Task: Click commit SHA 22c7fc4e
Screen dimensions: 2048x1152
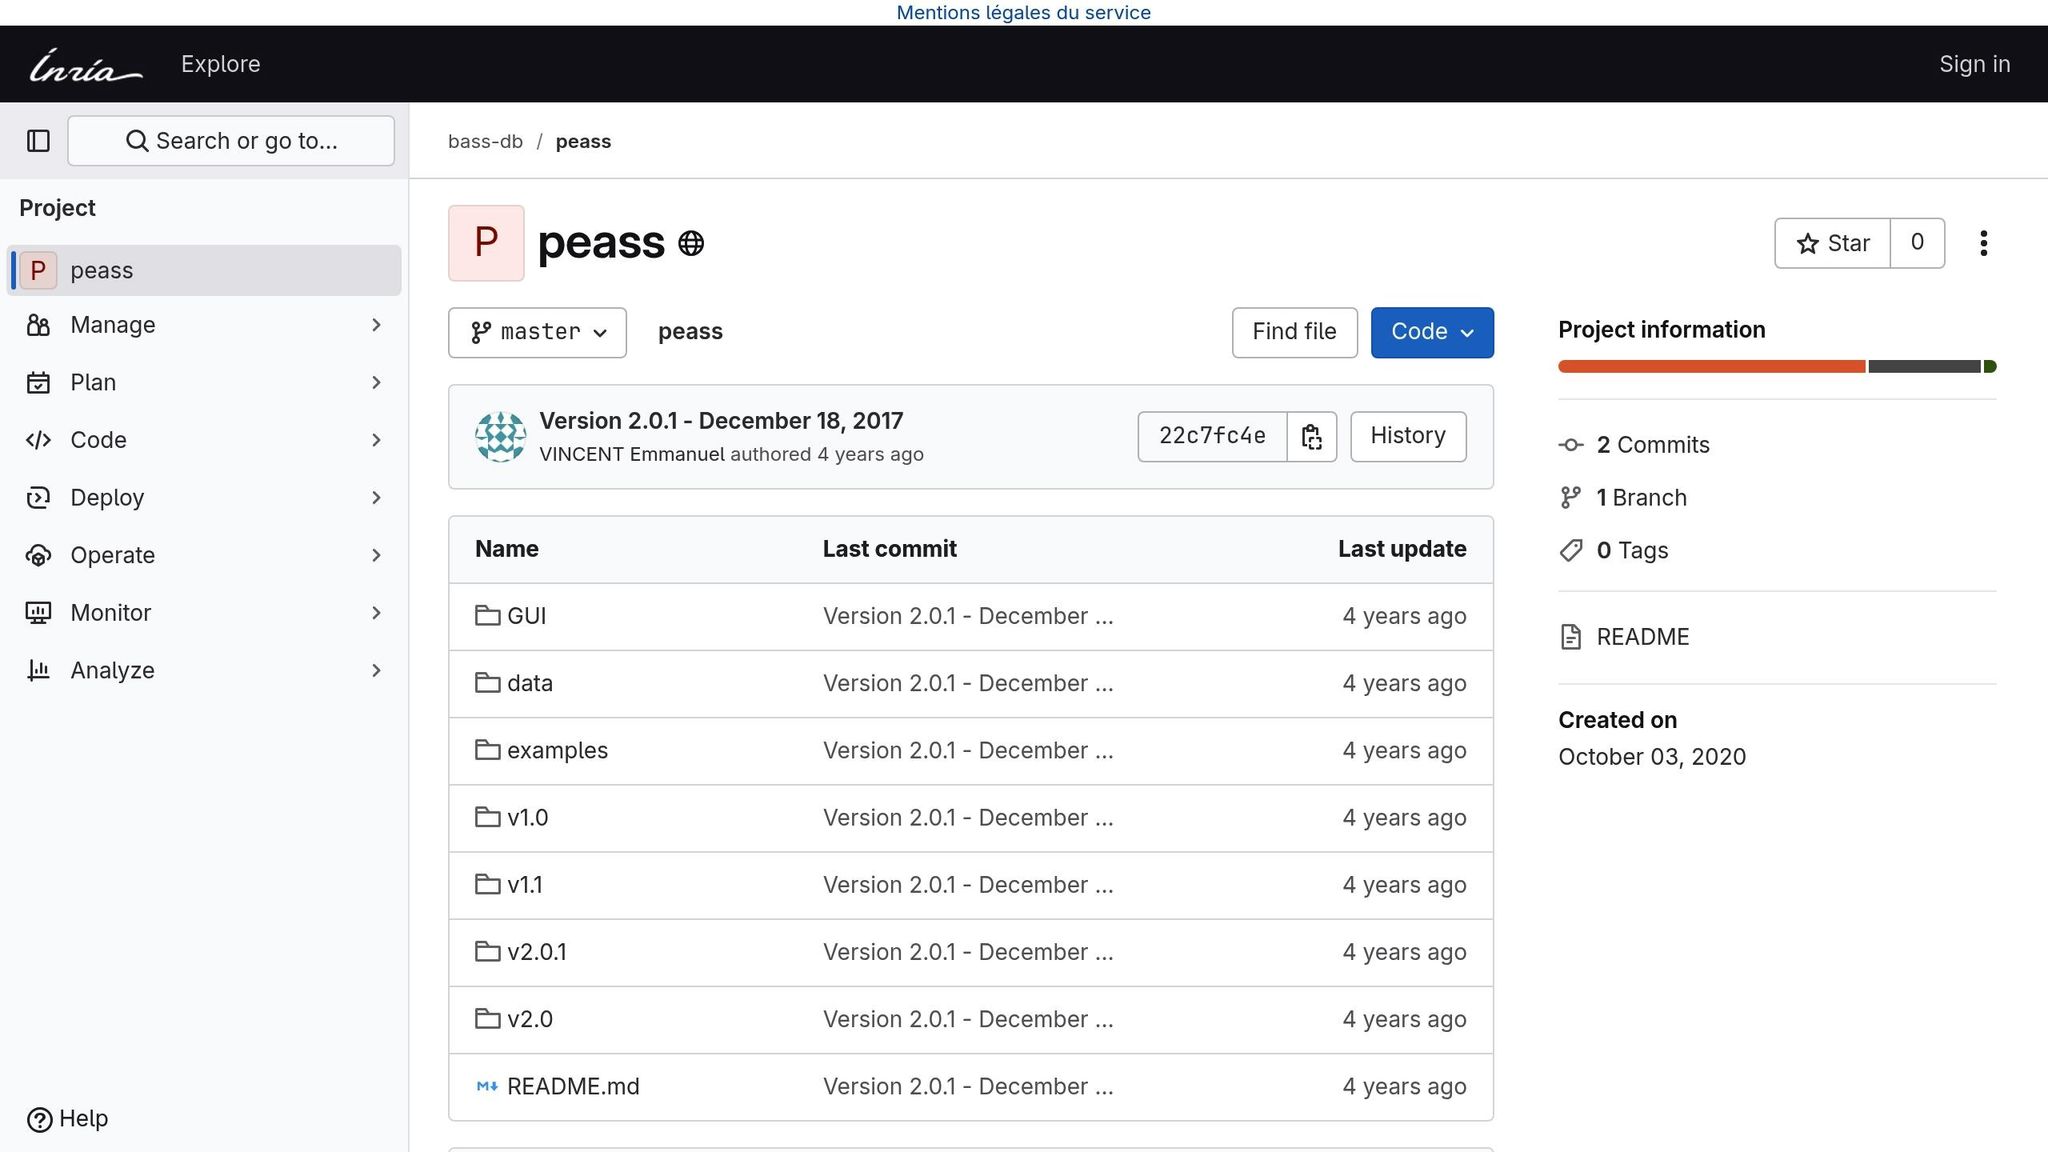Action: (x=1212, y=436)
